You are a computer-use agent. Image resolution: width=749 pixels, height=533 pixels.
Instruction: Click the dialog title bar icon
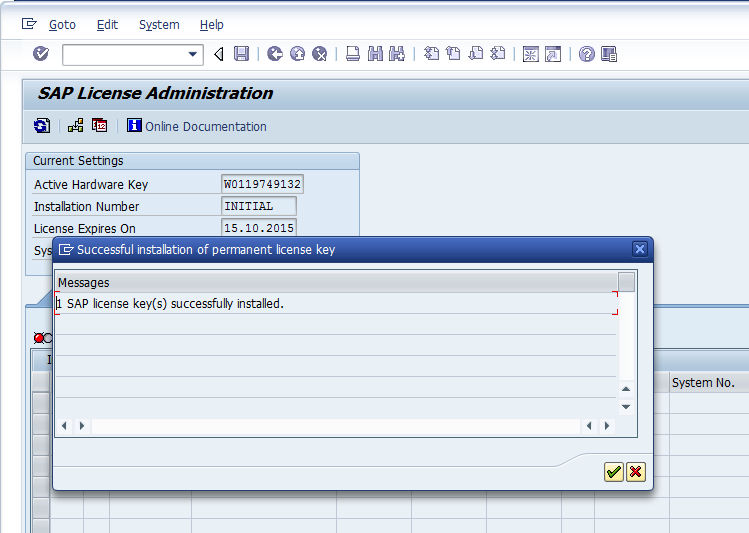[66, 249]
